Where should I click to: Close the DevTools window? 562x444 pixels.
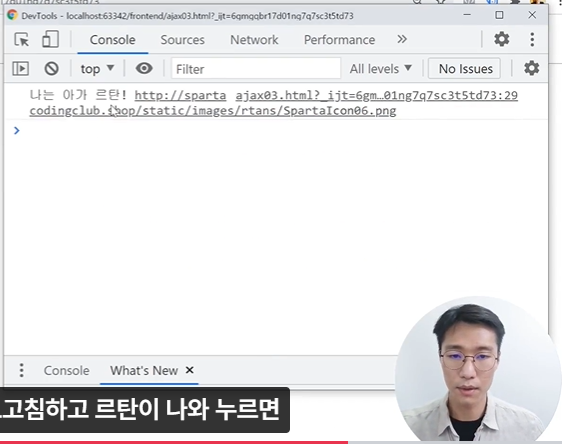pos(532,15)
